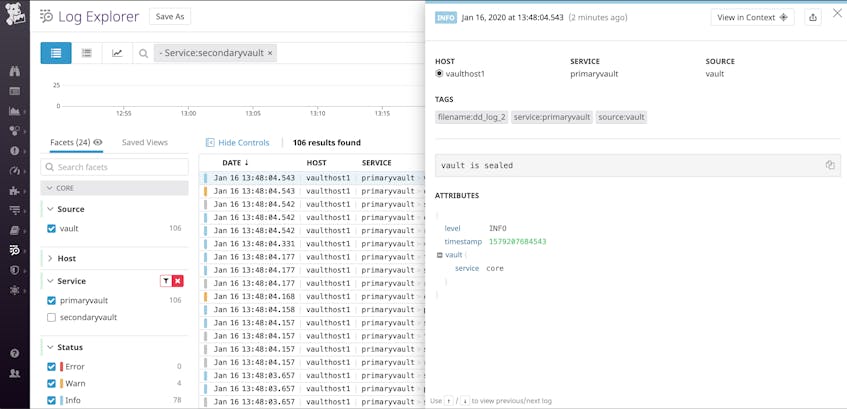This screenshot has width=847, height=409.
Task: Open the Integrations puzzle sidebar icon
Action: click(15, 191)
